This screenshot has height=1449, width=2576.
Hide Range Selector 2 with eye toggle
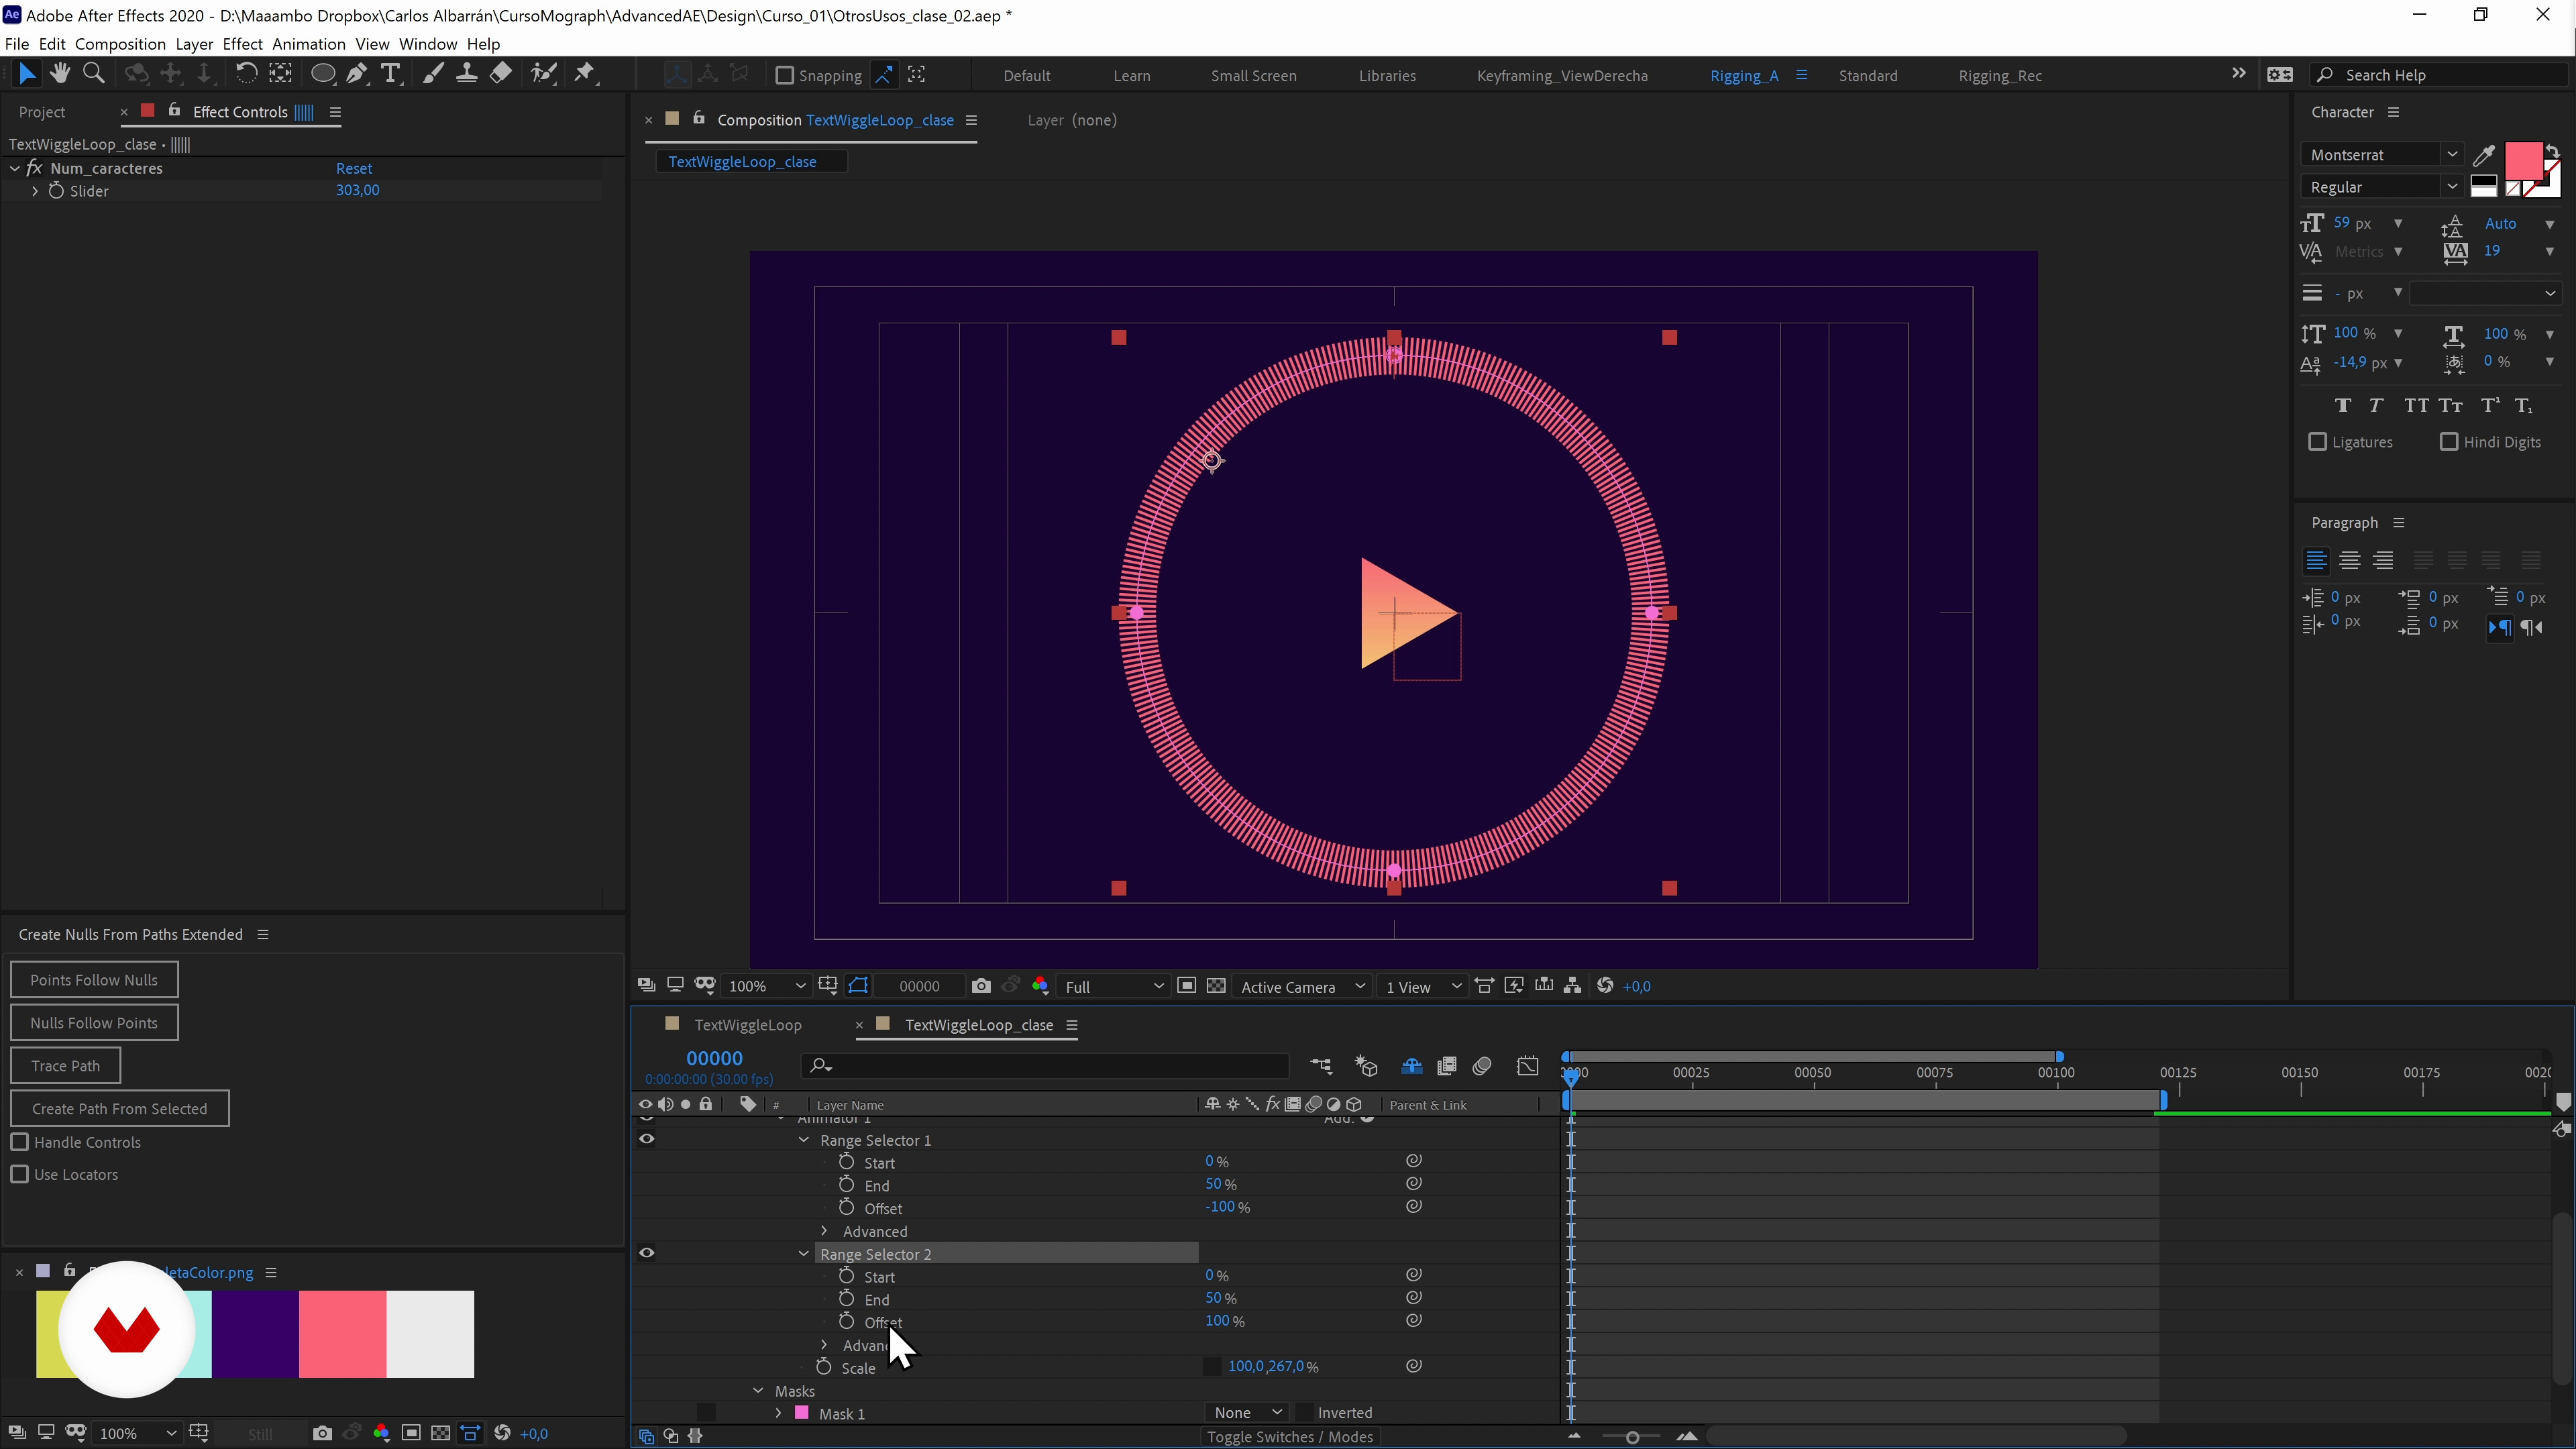click(x=647, y=1253)
